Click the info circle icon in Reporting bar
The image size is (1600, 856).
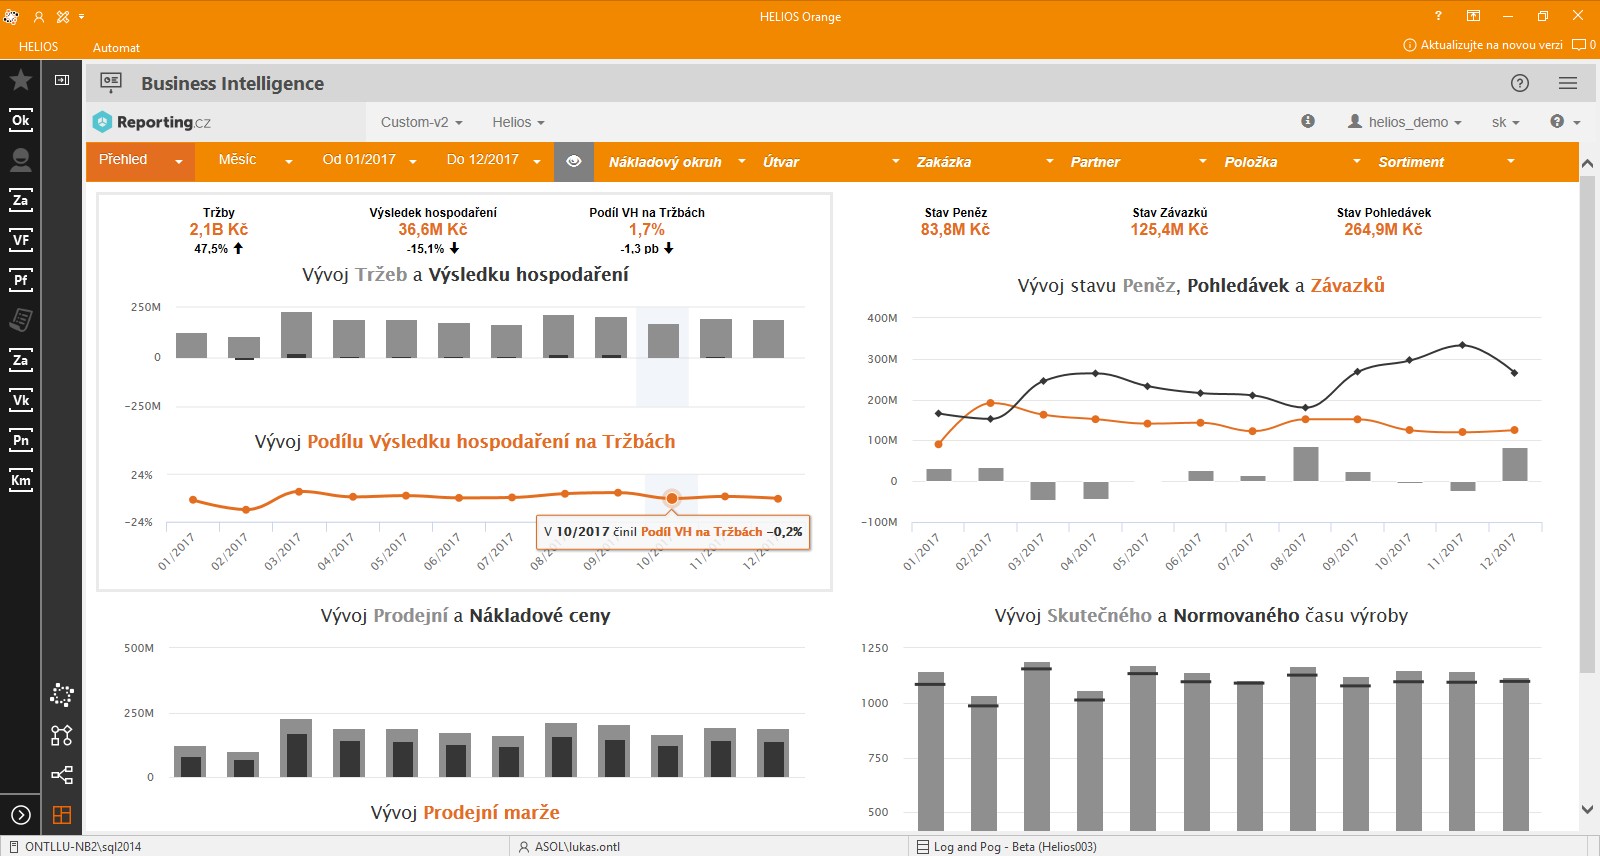click(1308, 121)
